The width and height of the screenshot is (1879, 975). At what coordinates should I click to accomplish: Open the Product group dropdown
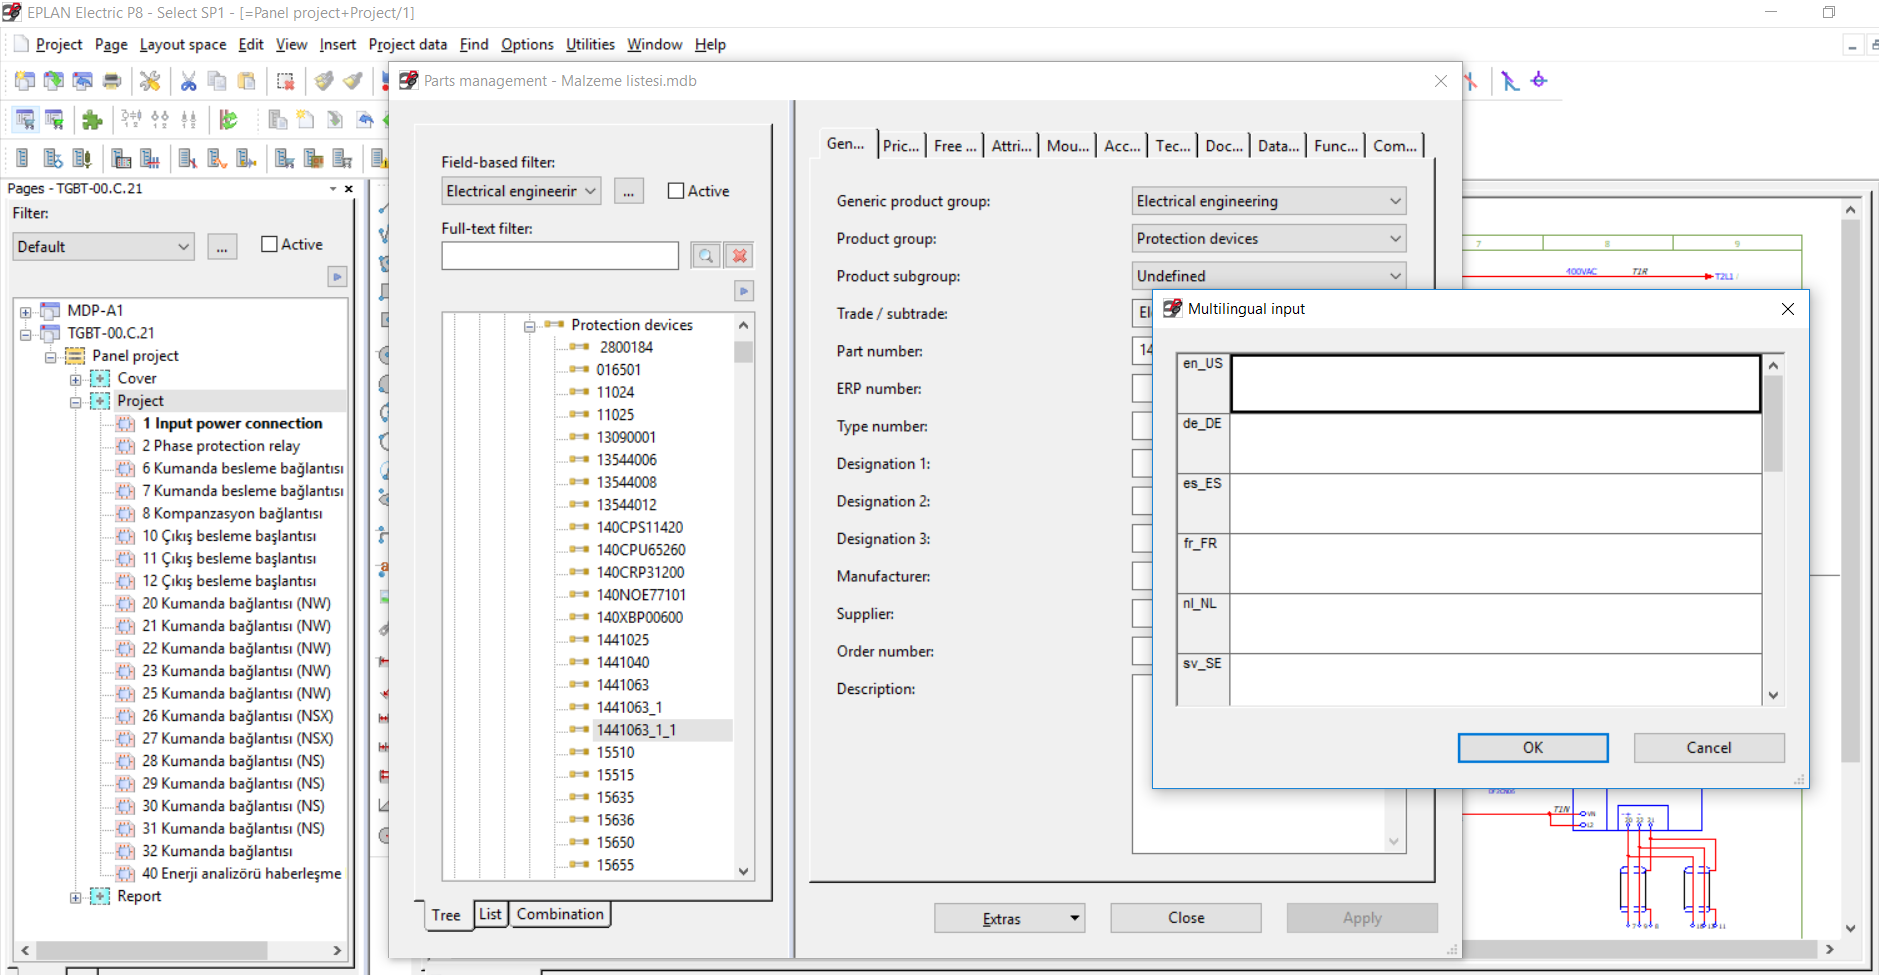tap(1269, 239)
